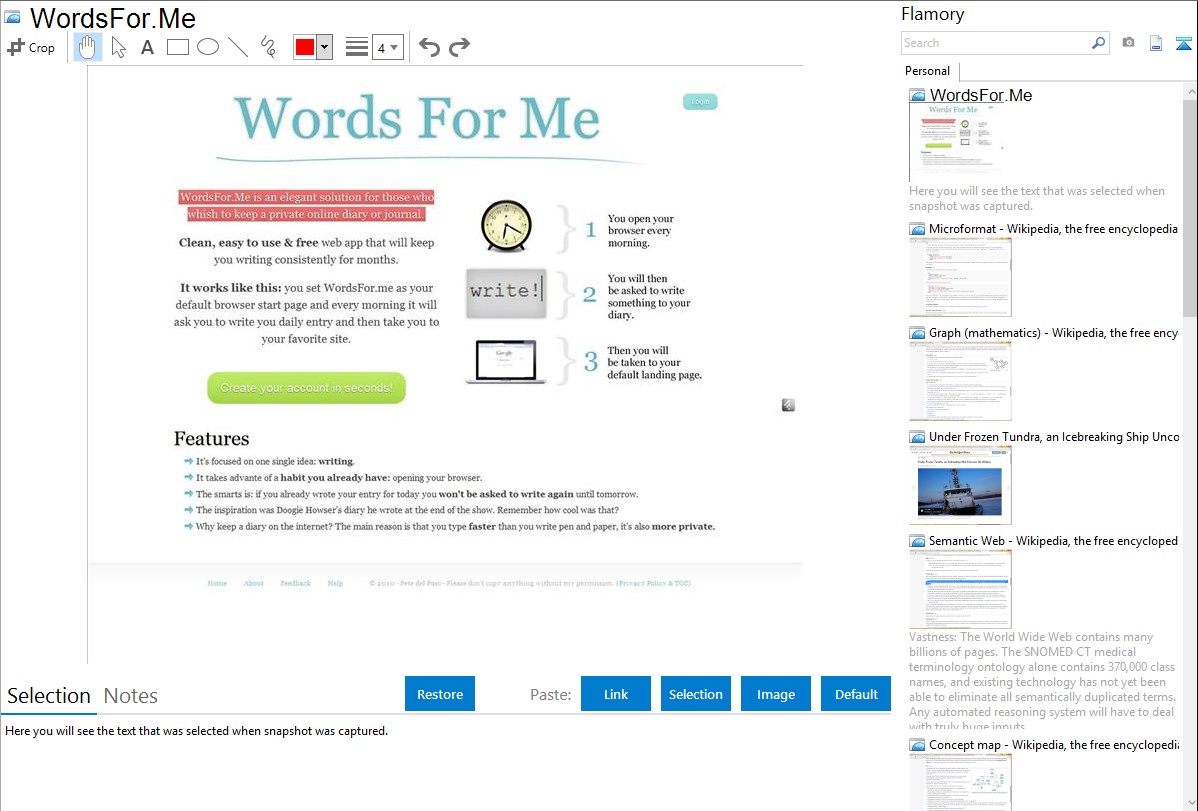Click the blue collapse panel icon
The image size is (1198, 811).
(x=1183, y=43)
